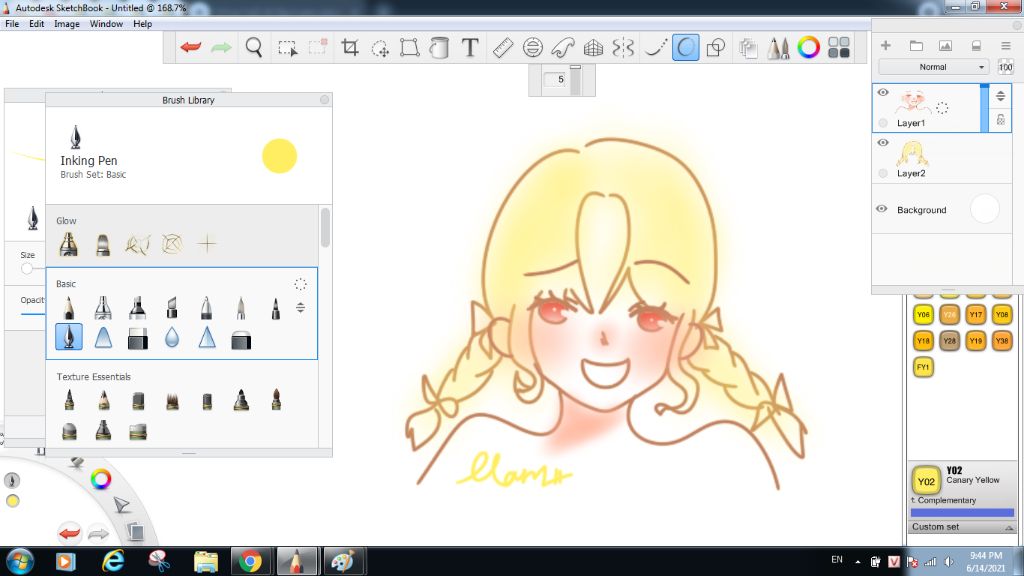Viewport: 1024px width, 576px height.
Task: Expand Layer1 options arrows
Action: 1000,96
